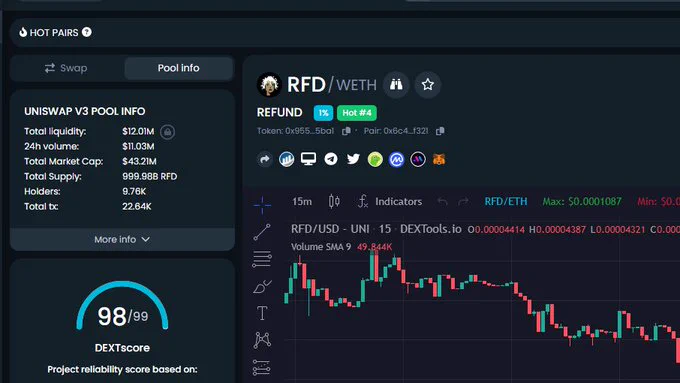
Task: Open the Twitter link icon
Action: click(x=353, y=159)
